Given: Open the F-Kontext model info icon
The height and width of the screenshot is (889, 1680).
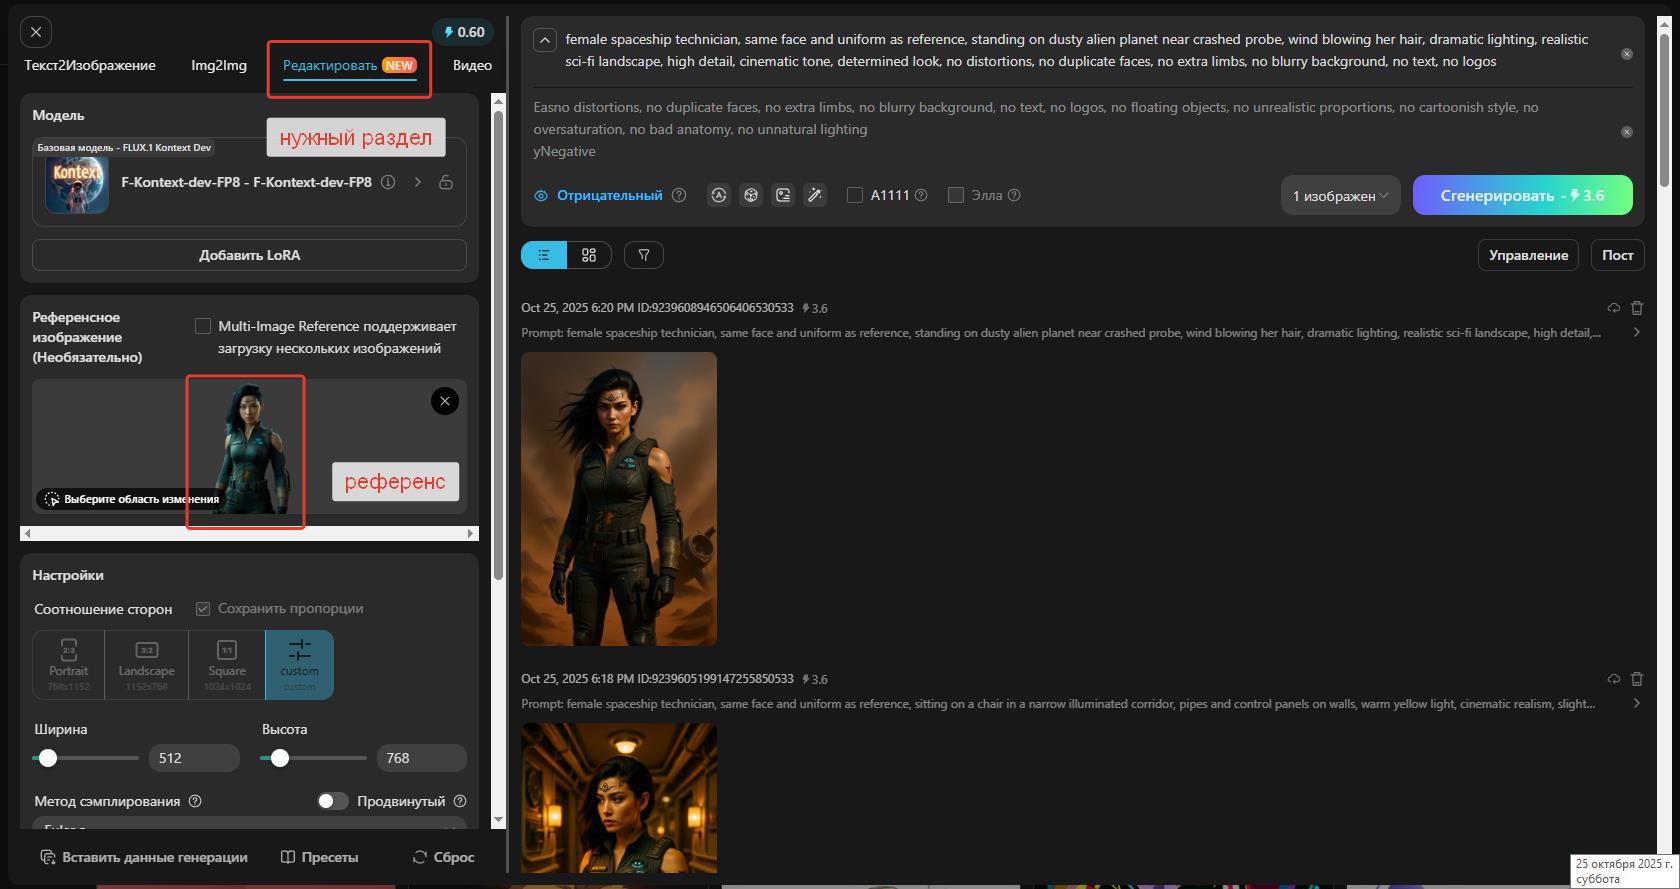Looking at the screenshot, I should [x=388, y=182].
